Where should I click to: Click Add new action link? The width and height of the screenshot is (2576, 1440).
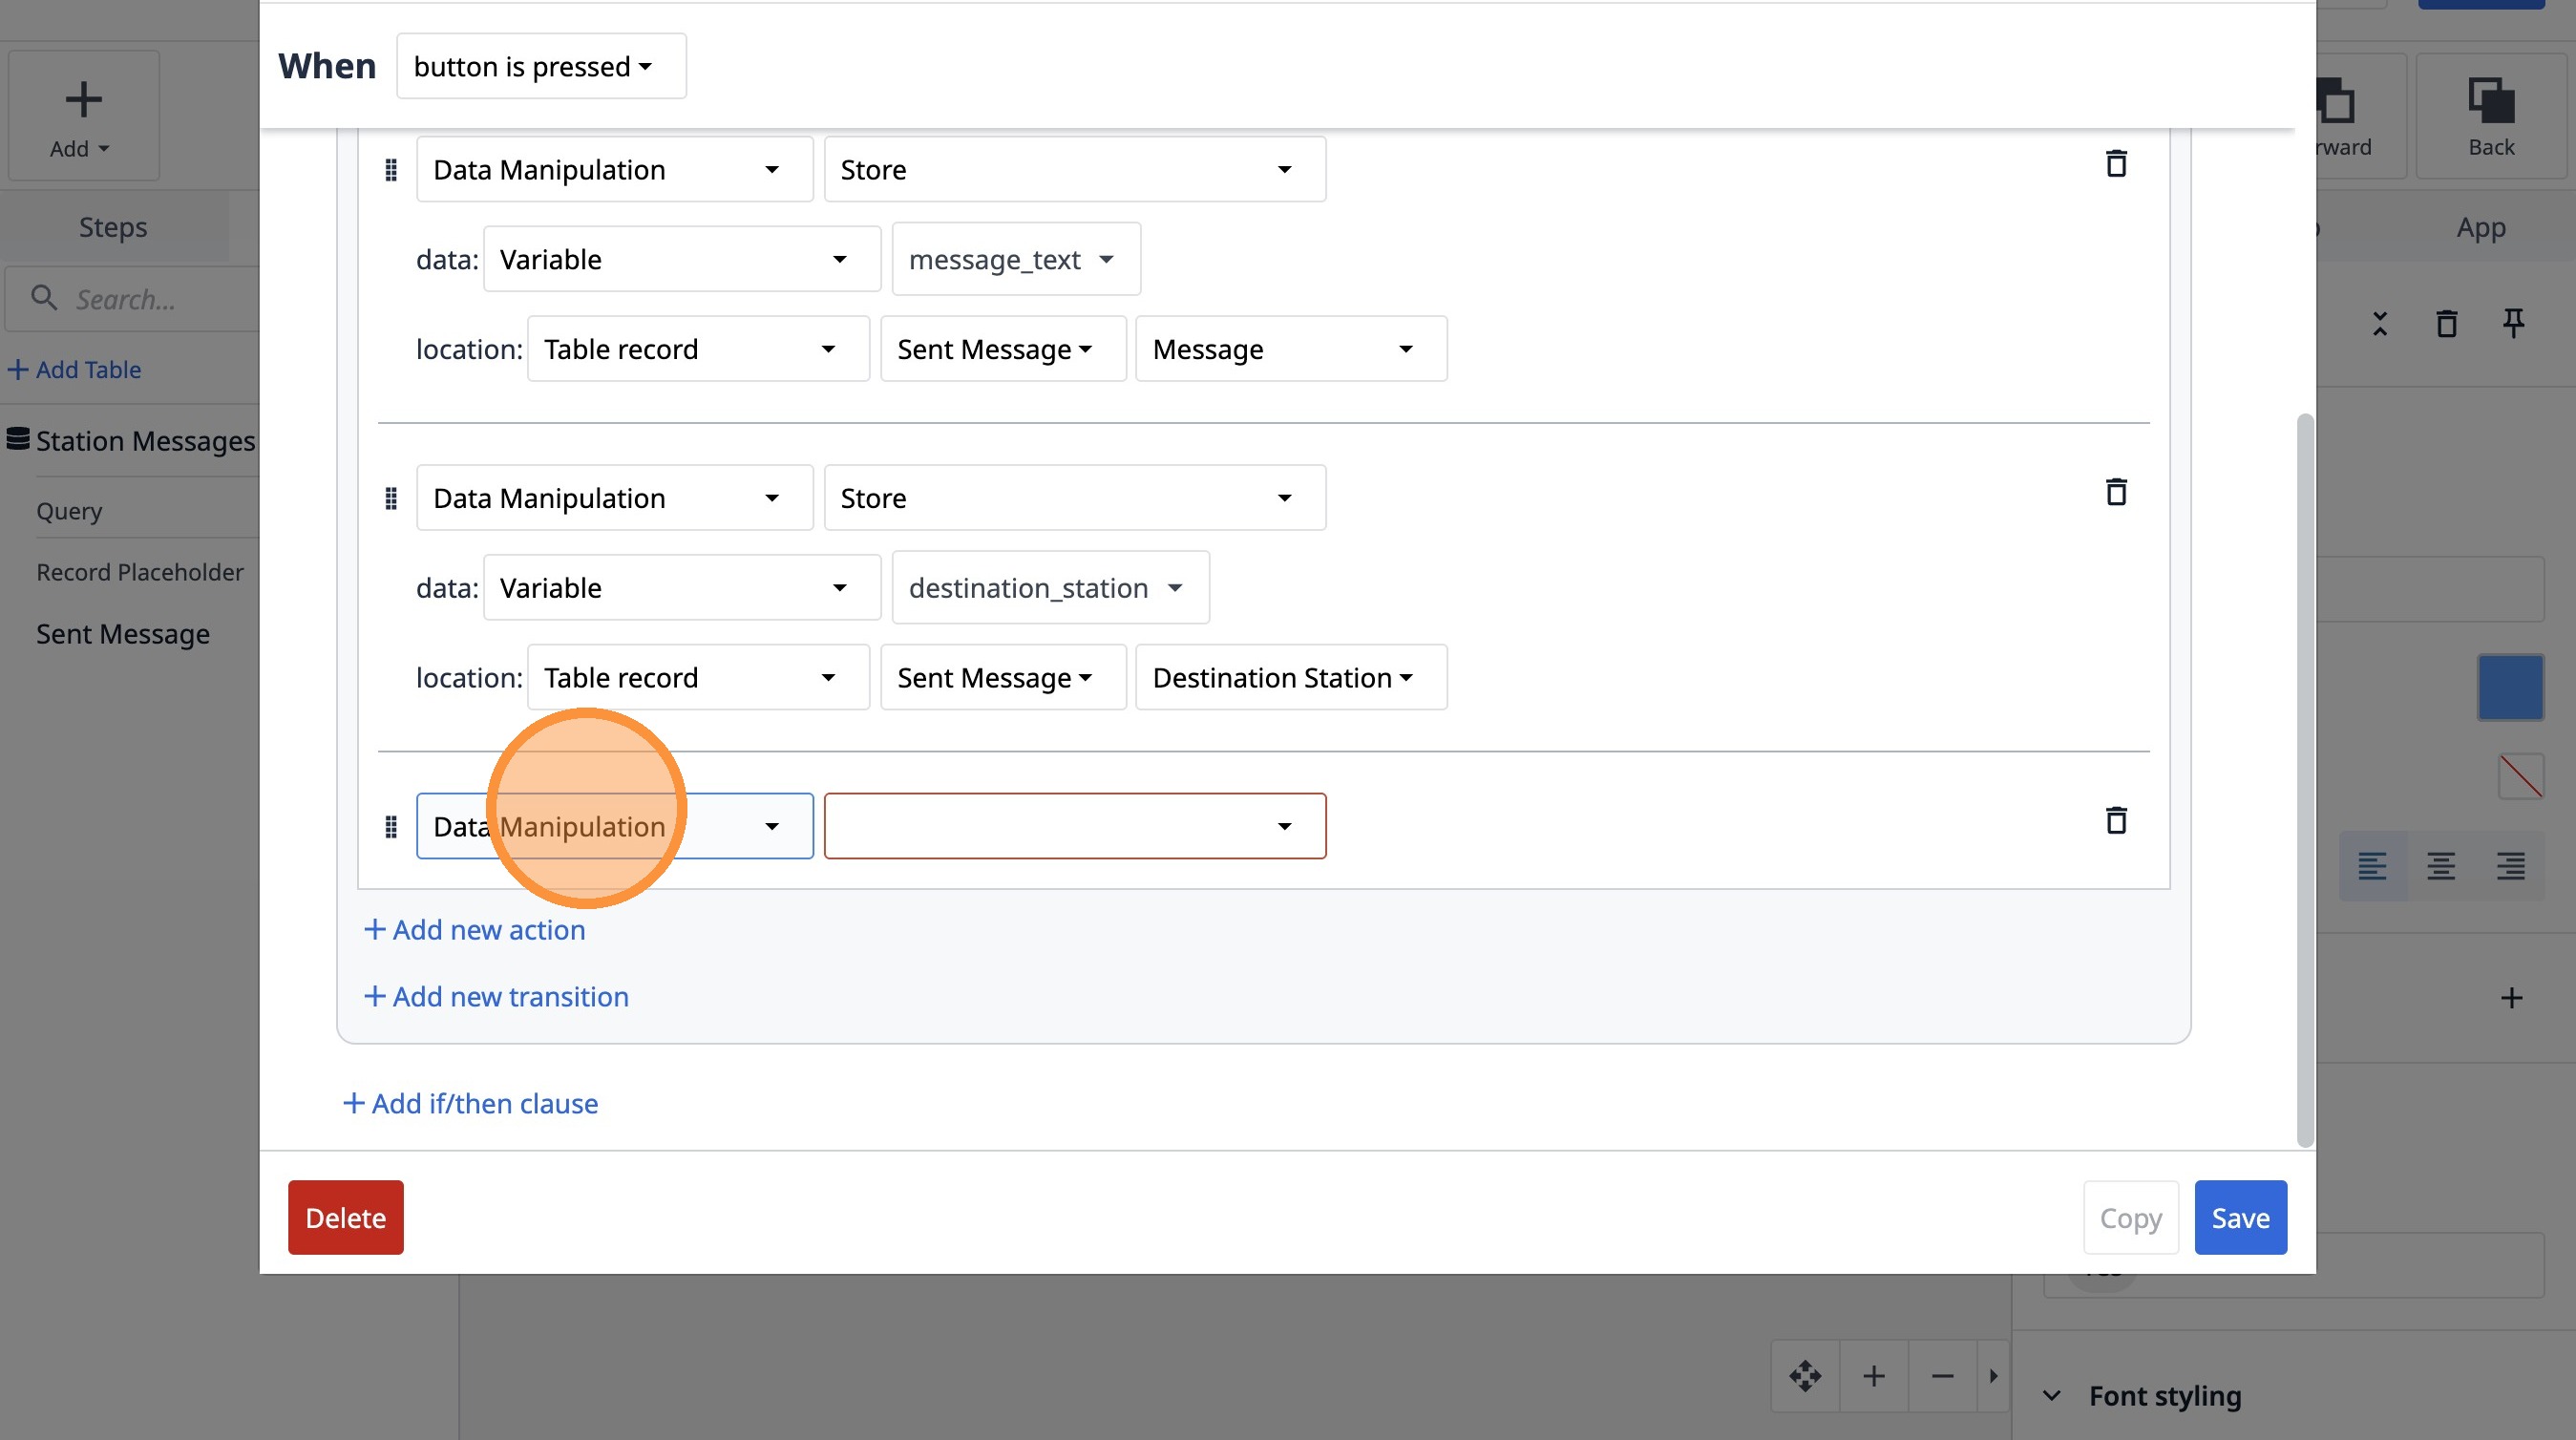475,930
